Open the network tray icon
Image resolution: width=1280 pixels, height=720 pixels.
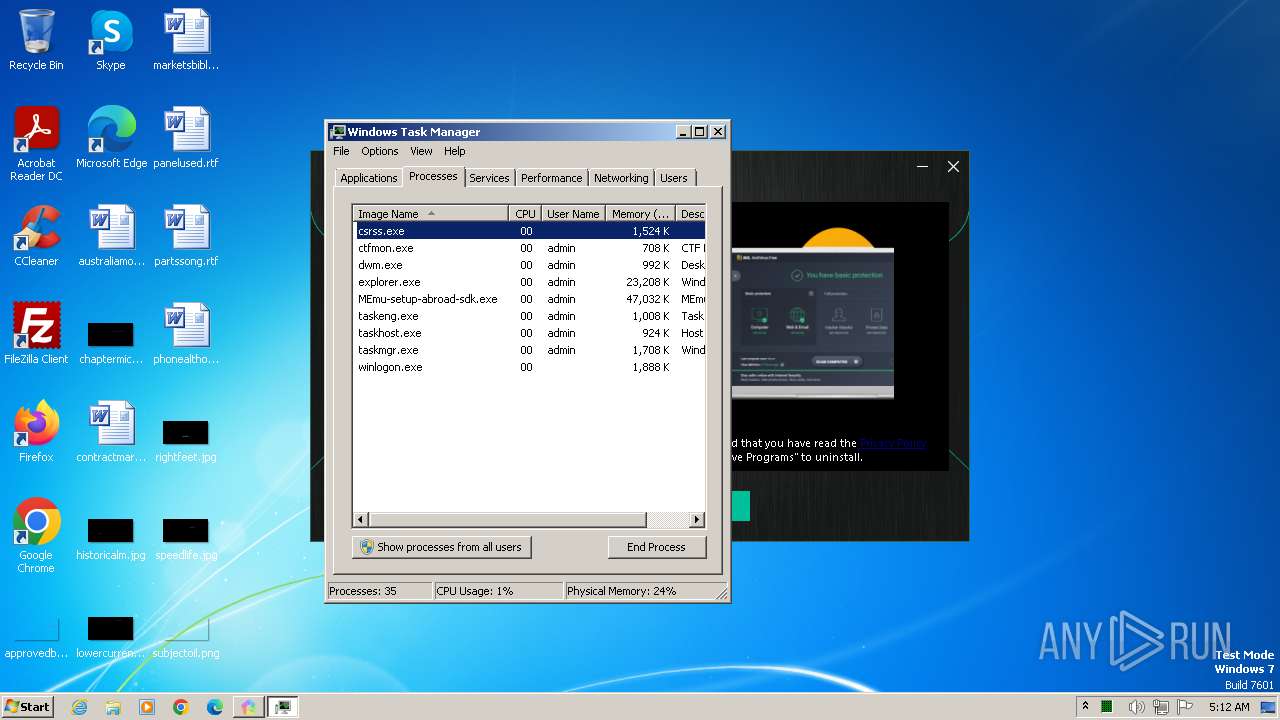1161,707
